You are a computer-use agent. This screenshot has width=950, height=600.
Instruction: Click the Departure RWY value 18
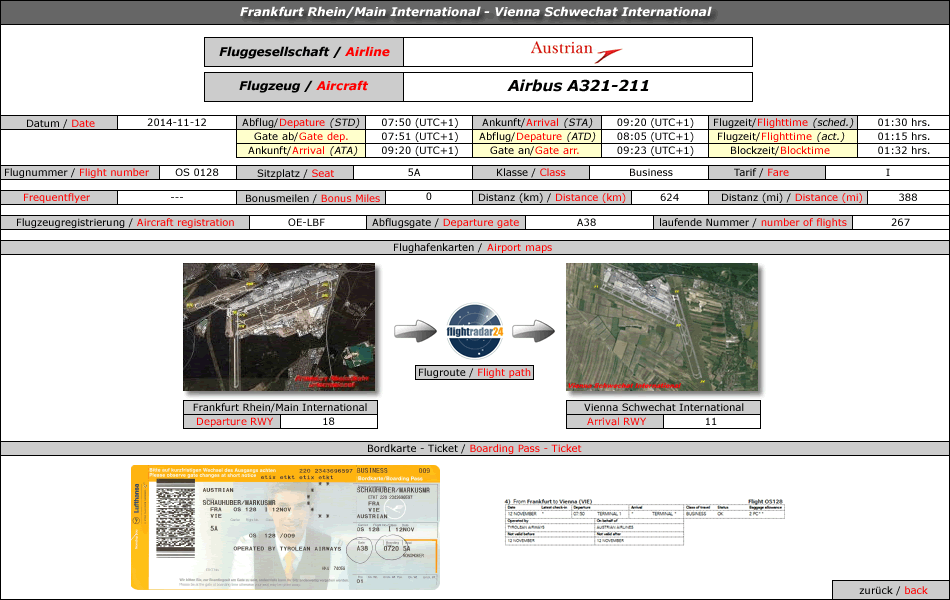point(329,421)
